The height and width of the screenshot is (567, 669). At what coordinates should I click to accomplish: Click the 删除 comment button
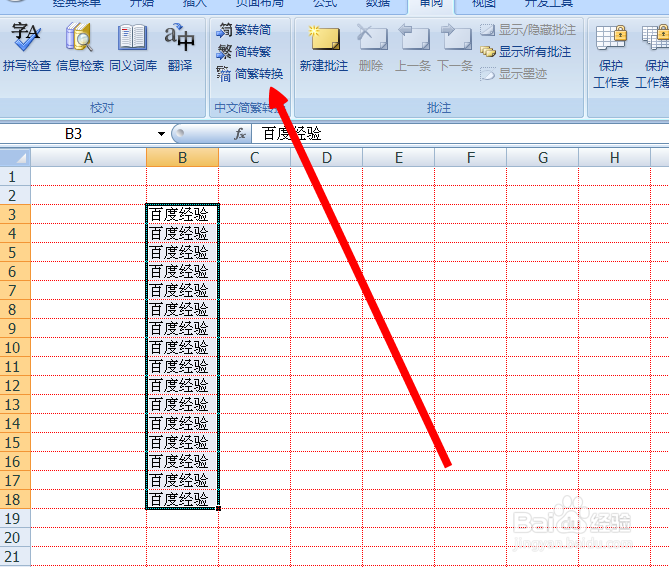[x=371, y=47]
